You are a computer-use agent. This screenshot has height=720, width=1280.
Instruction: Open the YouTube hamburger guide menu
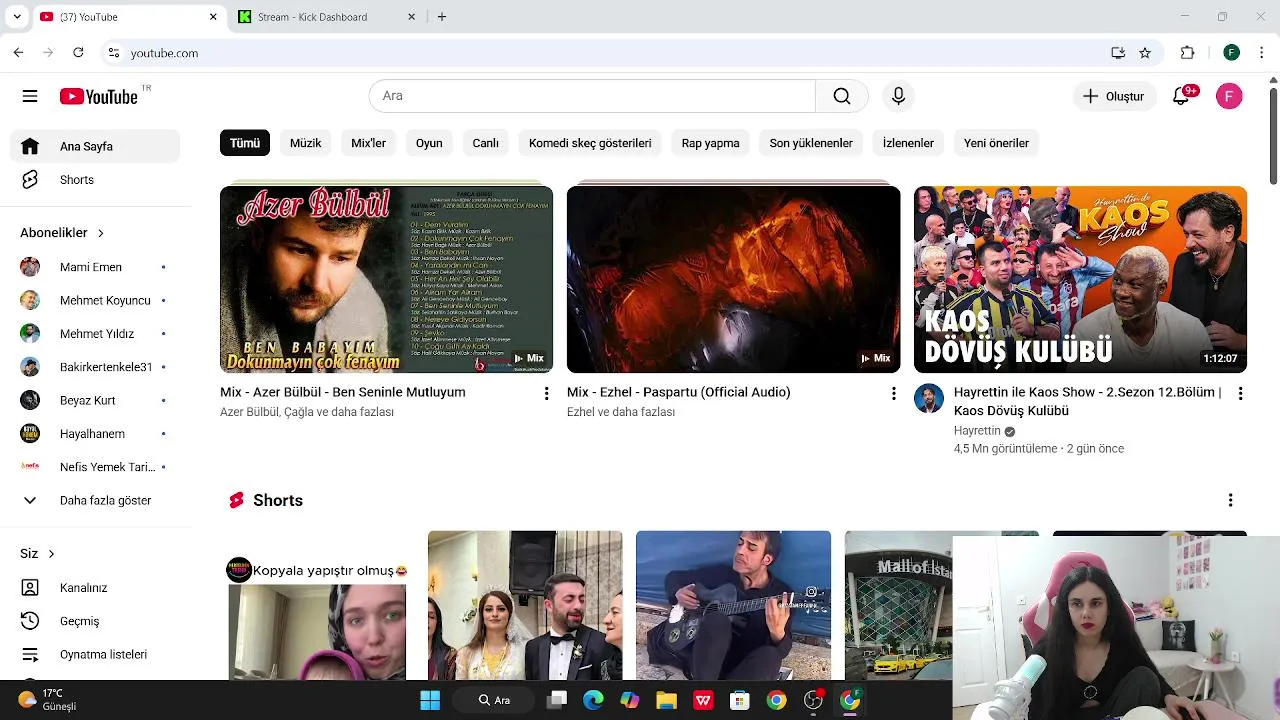(30, 96)
